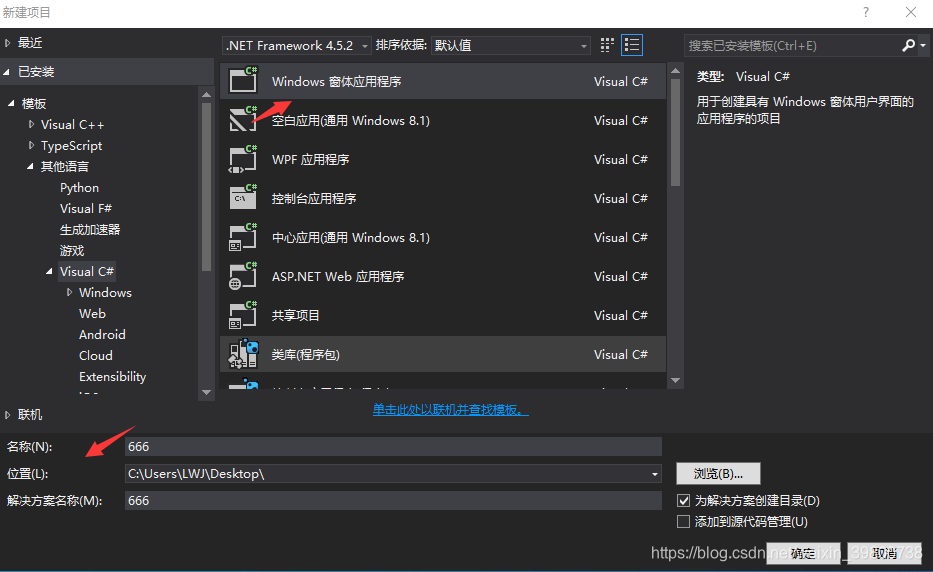Click the 浏览(B)... button
This screenshot has height=572, width=933.
tap(718, 474)
